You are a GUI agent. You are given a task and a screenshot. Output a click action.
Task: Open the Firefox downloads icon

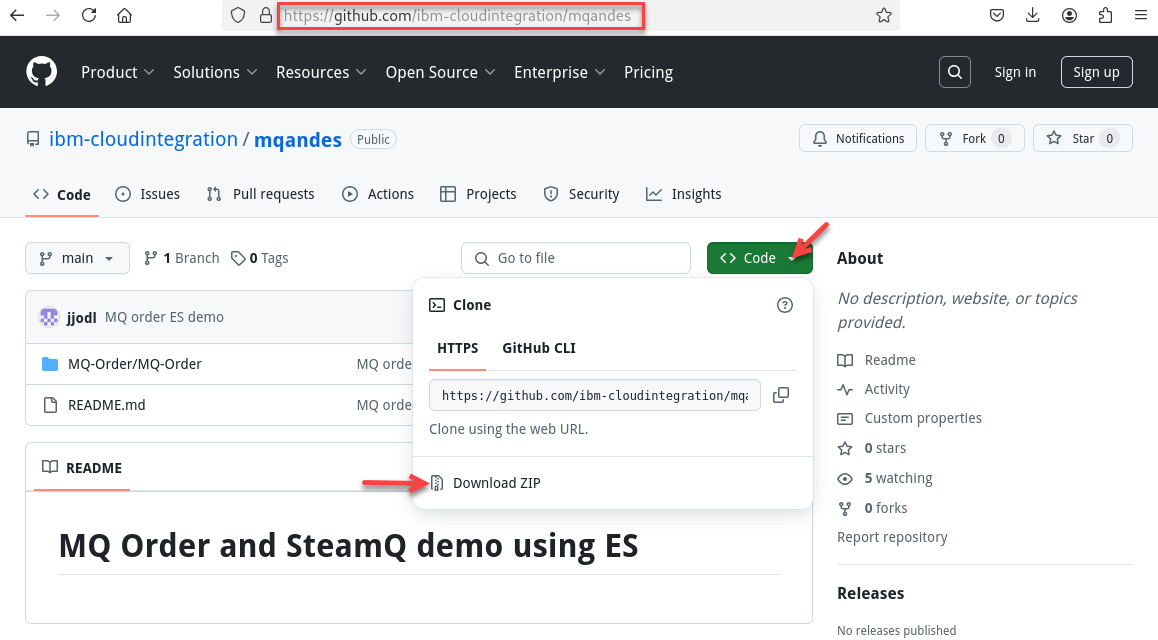1033,15
